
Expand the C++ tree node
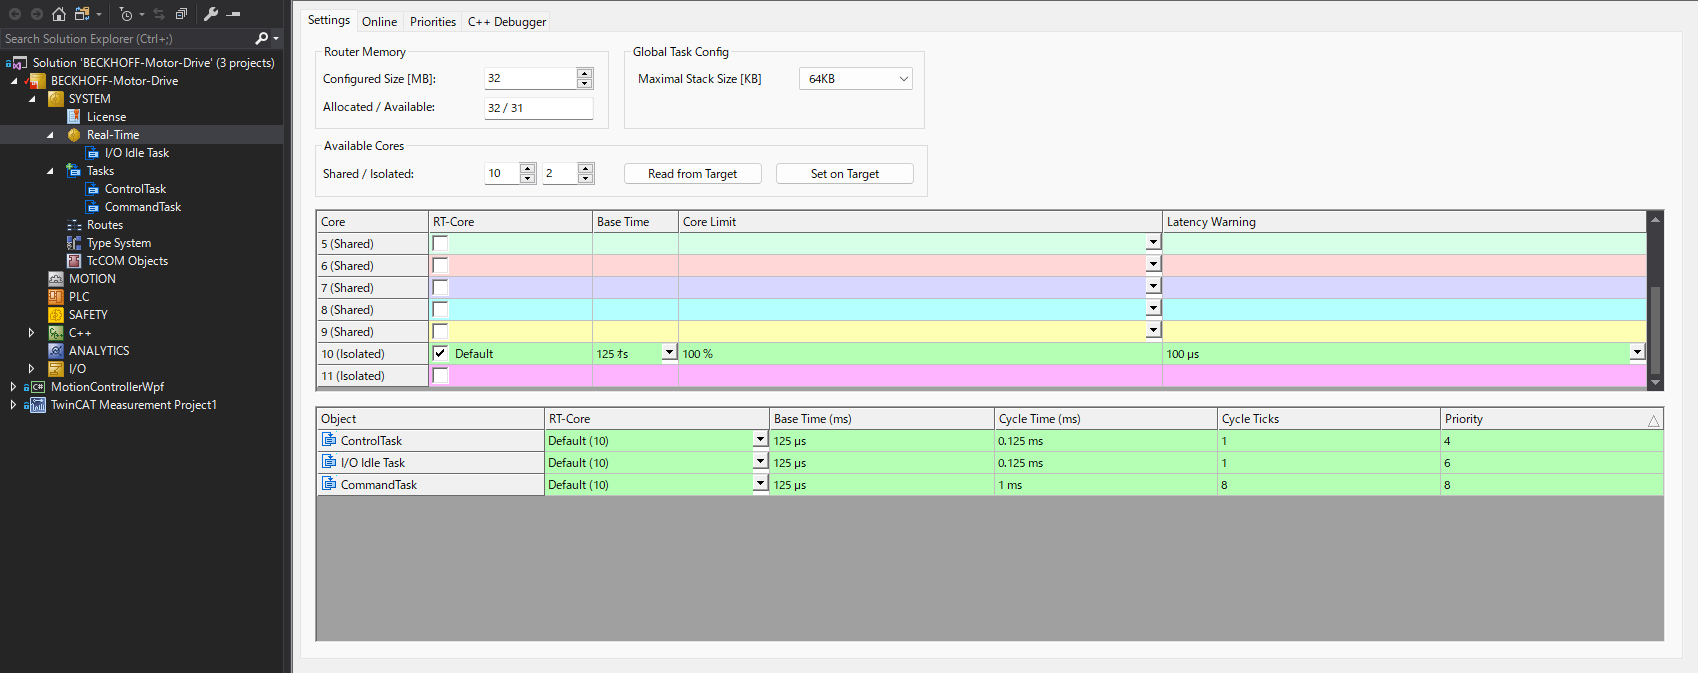point(31,333)
